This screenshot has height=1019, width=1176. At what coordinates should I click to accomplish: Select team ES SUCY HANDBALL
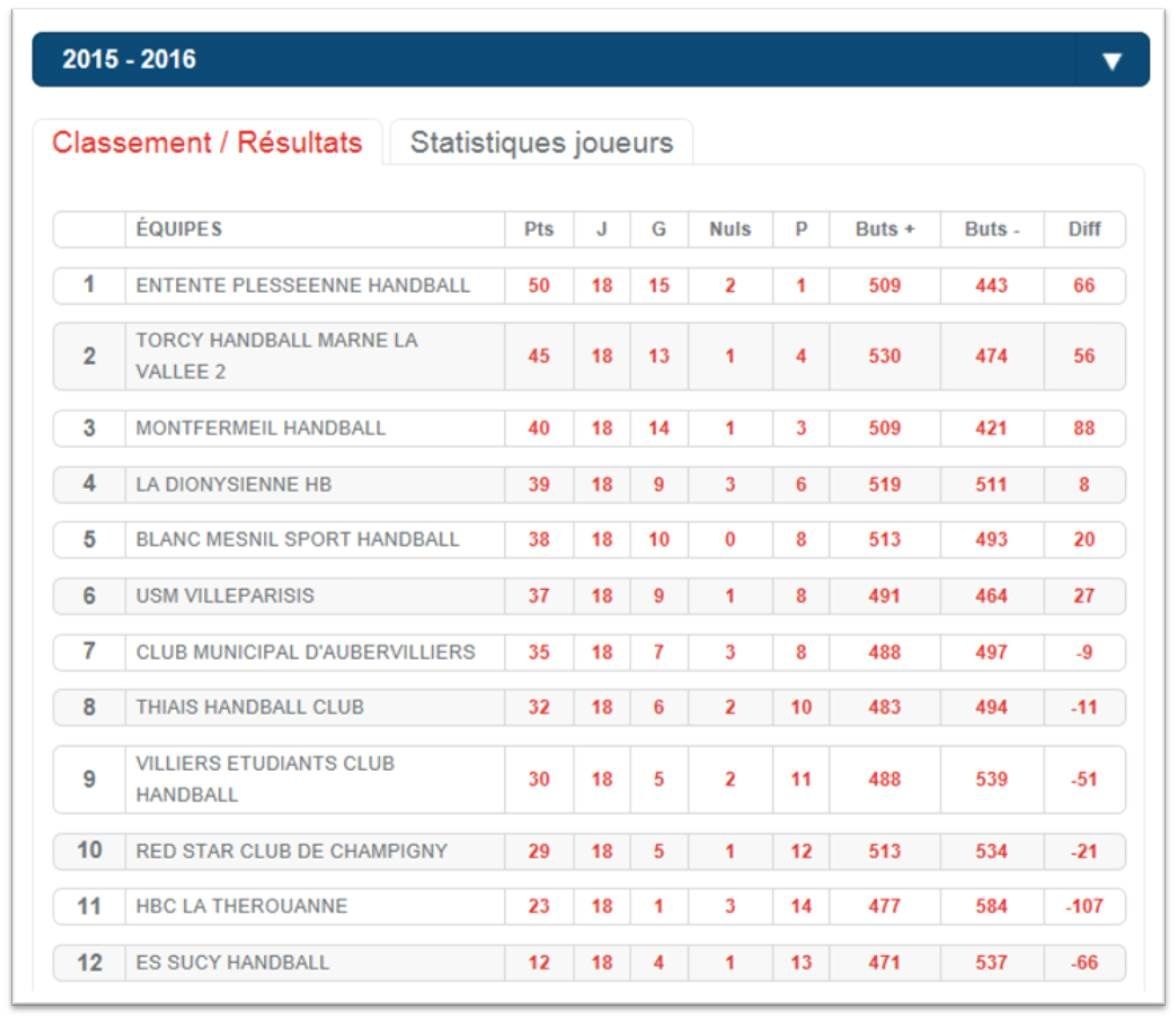point(232,963)
